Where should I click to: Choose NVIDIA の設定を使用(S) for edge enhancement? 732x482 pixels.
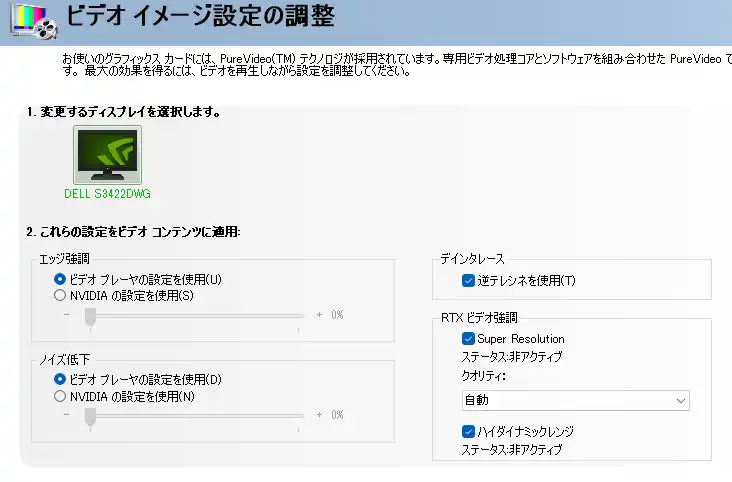tap(60, 296)
